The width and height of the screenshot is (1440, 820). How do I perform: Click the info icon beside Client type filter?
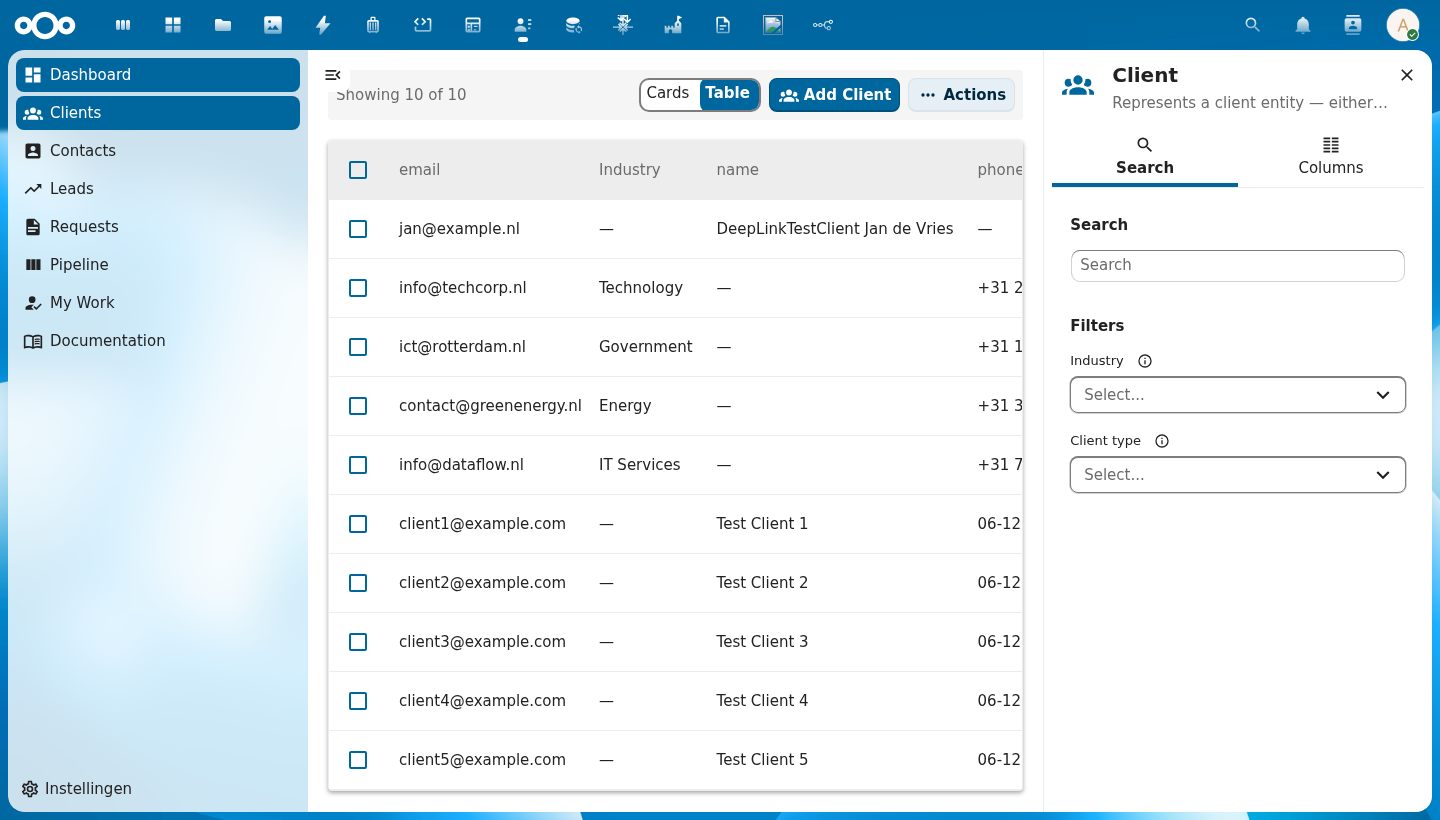[1162, 441]
